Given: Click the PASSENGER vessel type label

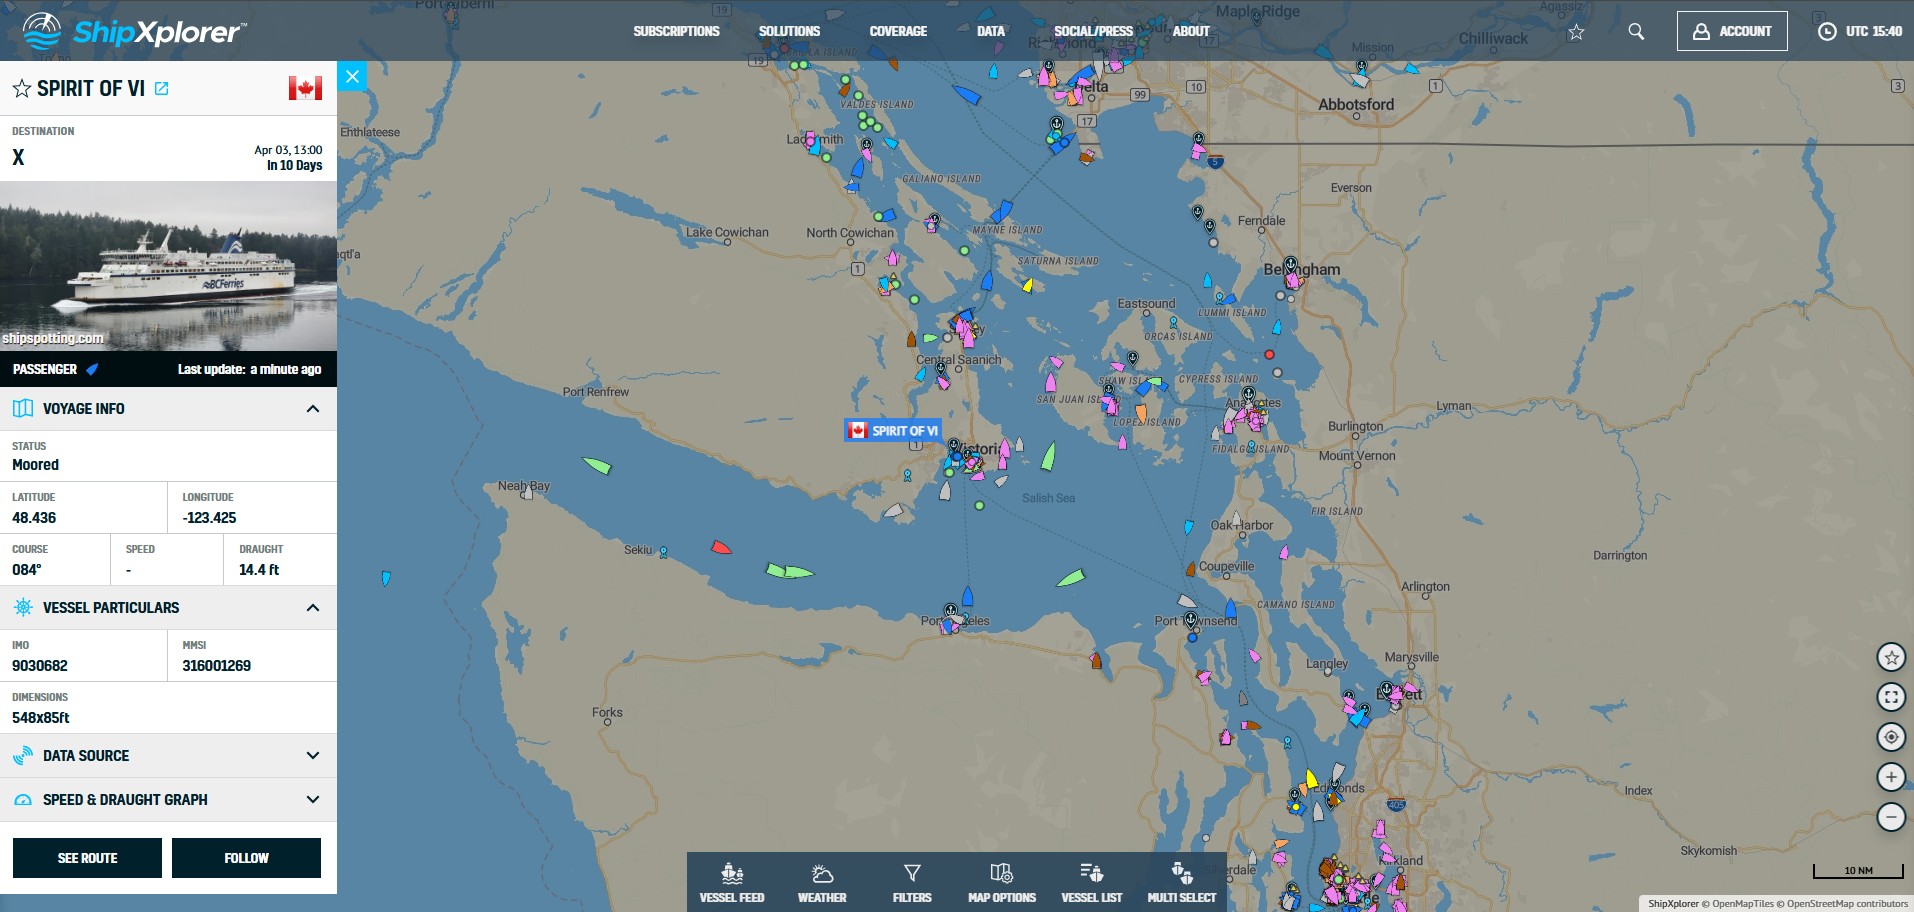Looking at the screenshot, I should coord(45,369).
